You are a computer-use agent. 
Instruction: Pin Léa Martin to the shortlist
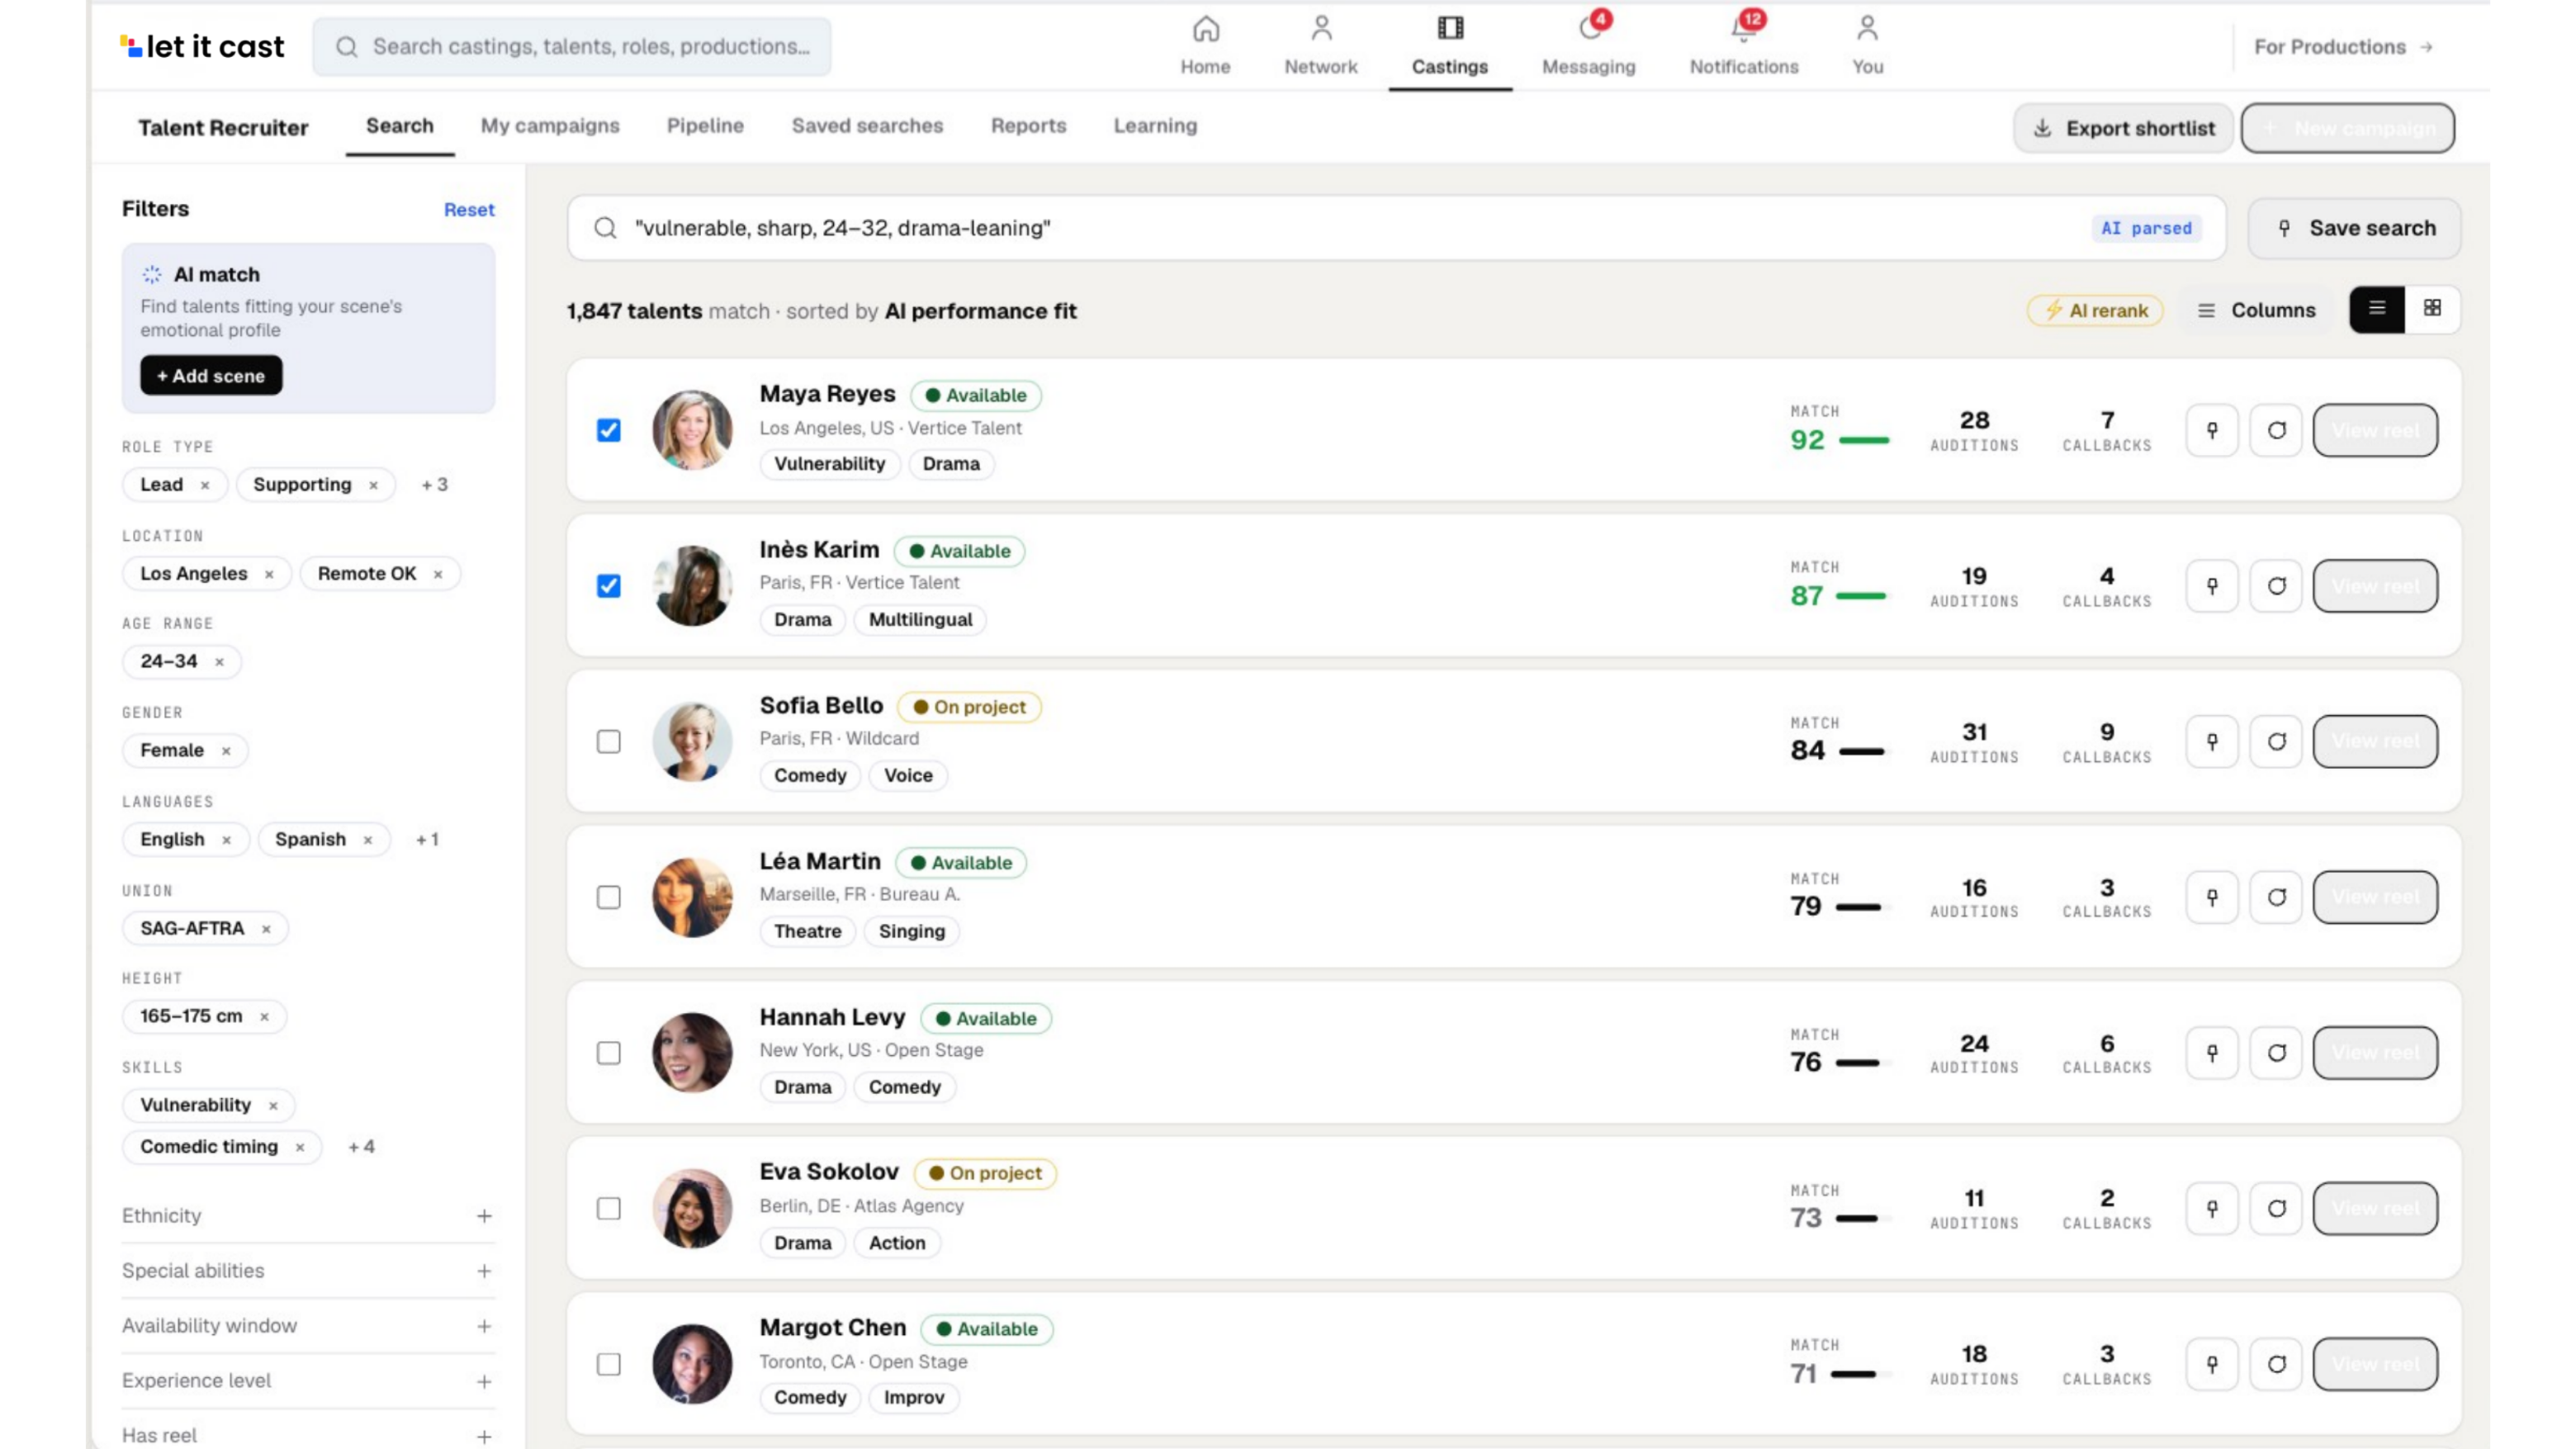tap(2211, 897)
